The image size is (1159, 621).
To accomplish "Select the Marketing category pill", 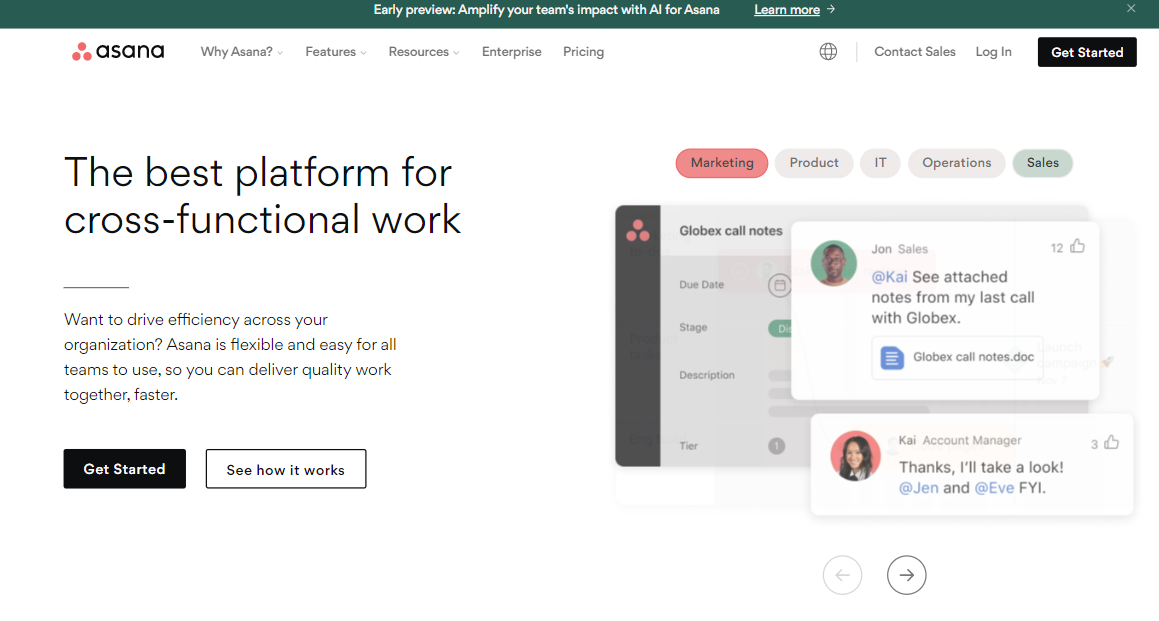I will [x=722, y=163].
